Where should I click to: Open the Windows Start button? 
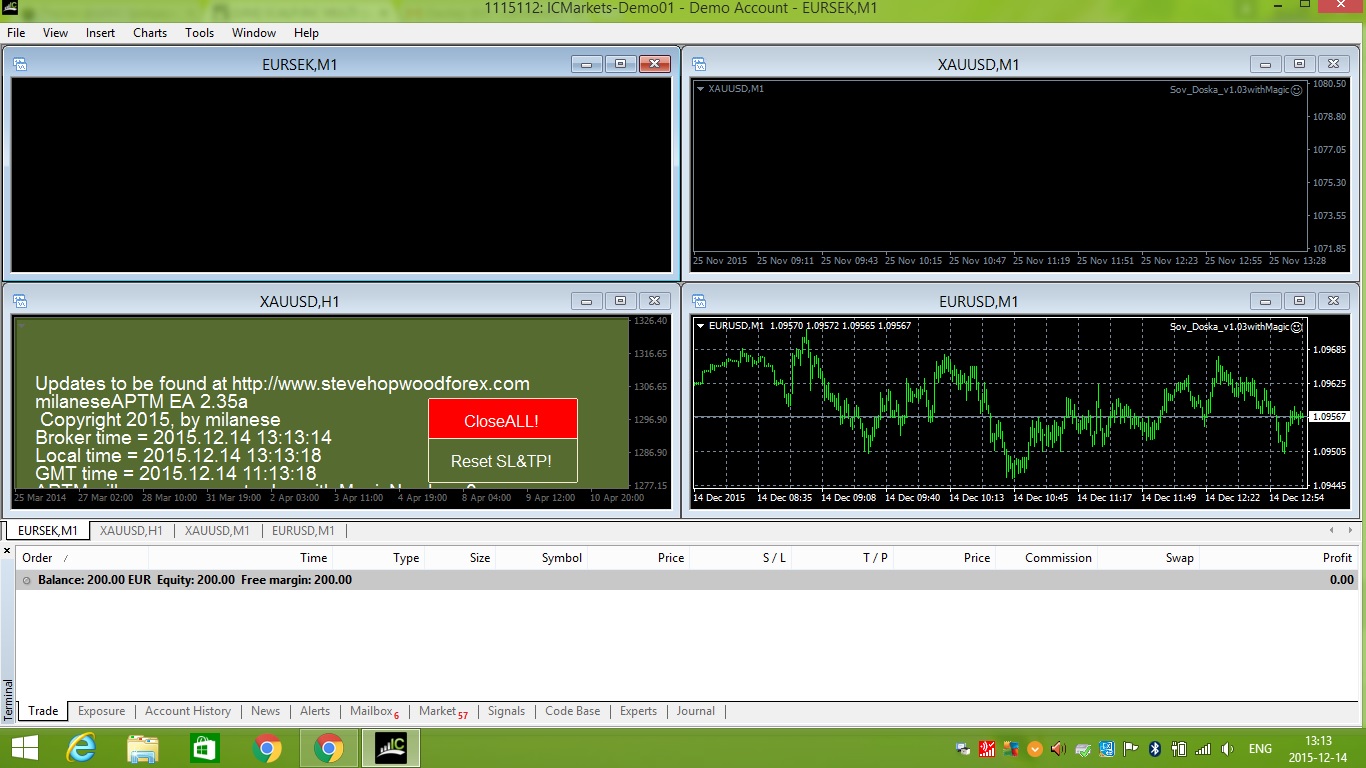[x=24, y=748]
